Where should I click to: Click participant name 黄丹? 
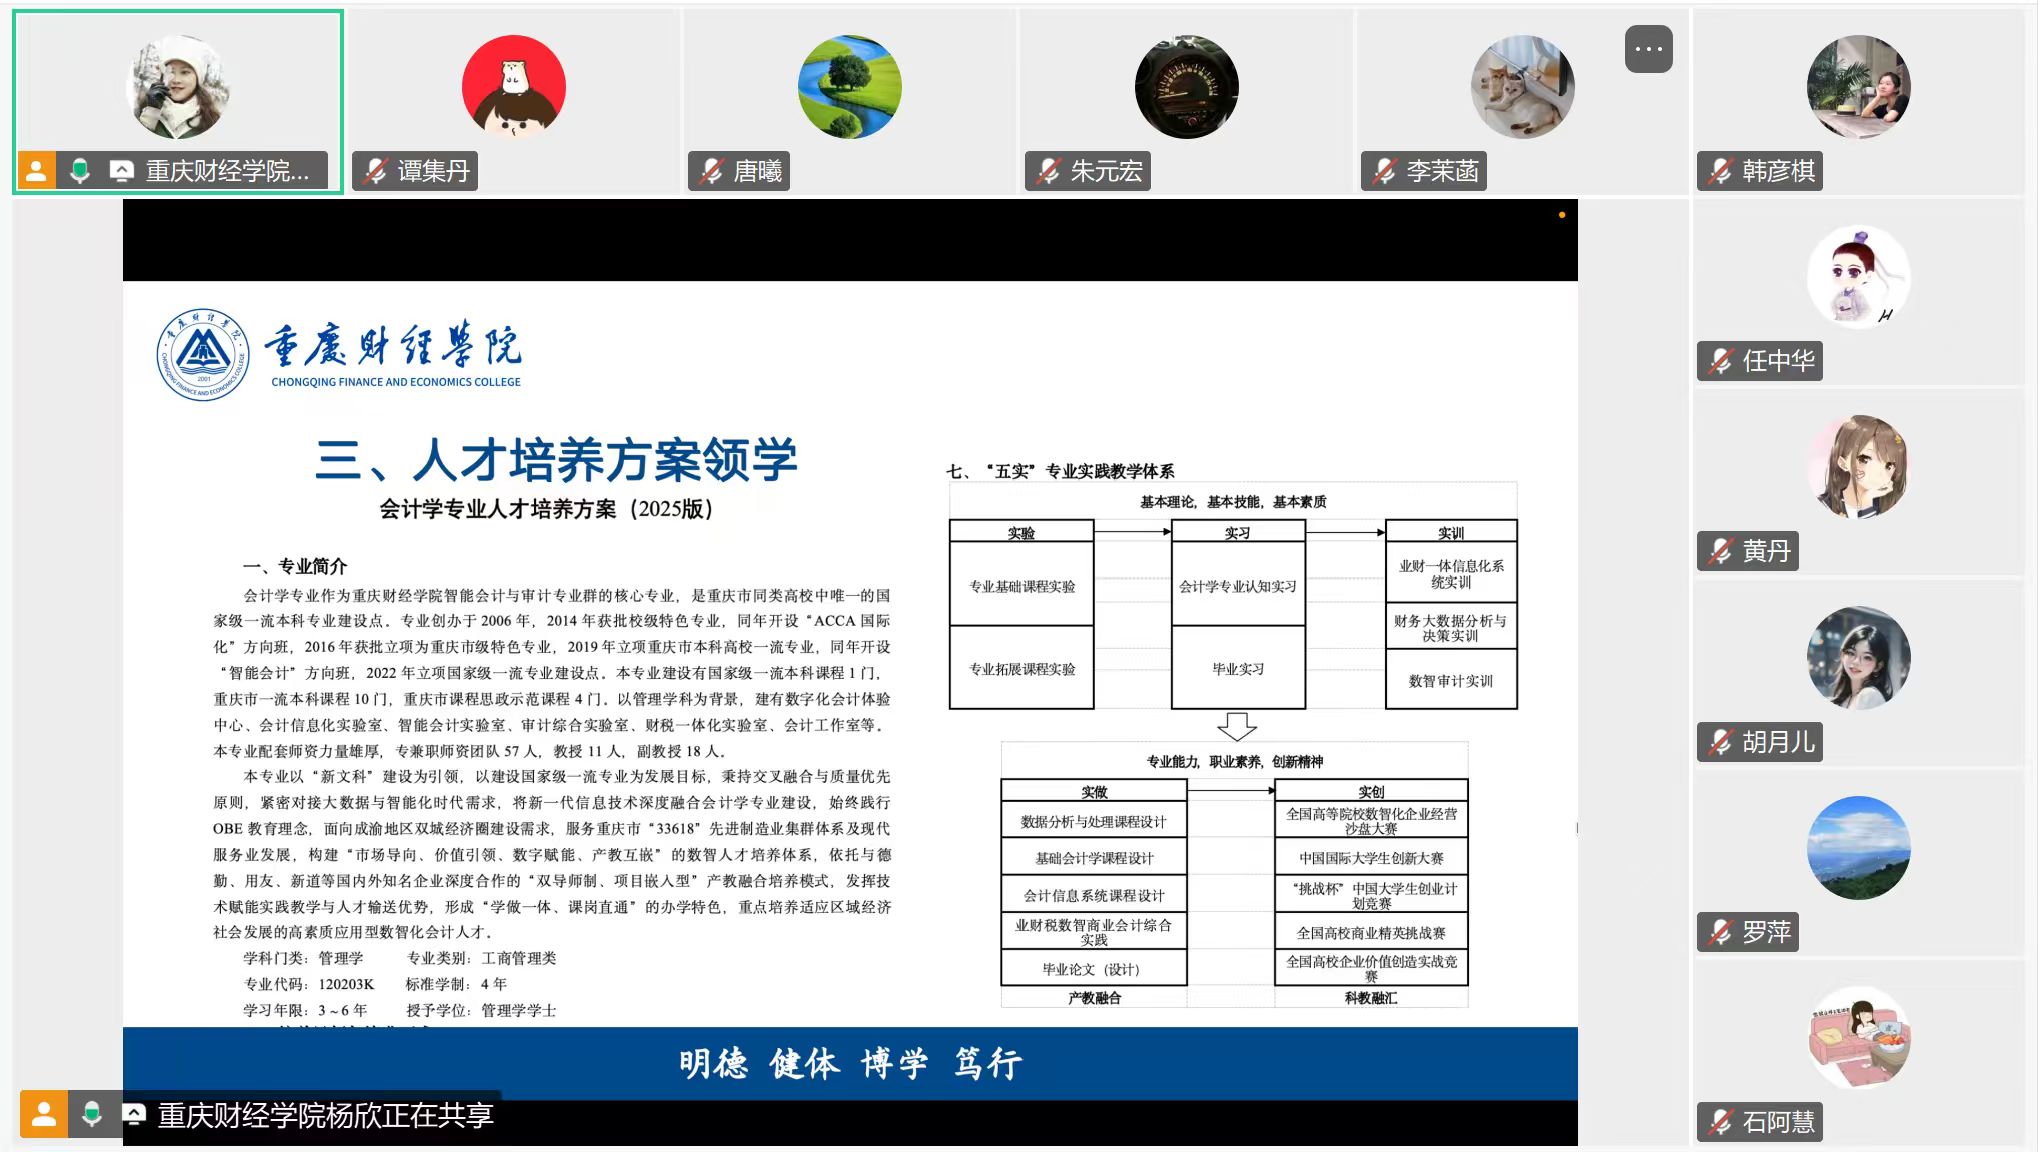[1766, 551]
